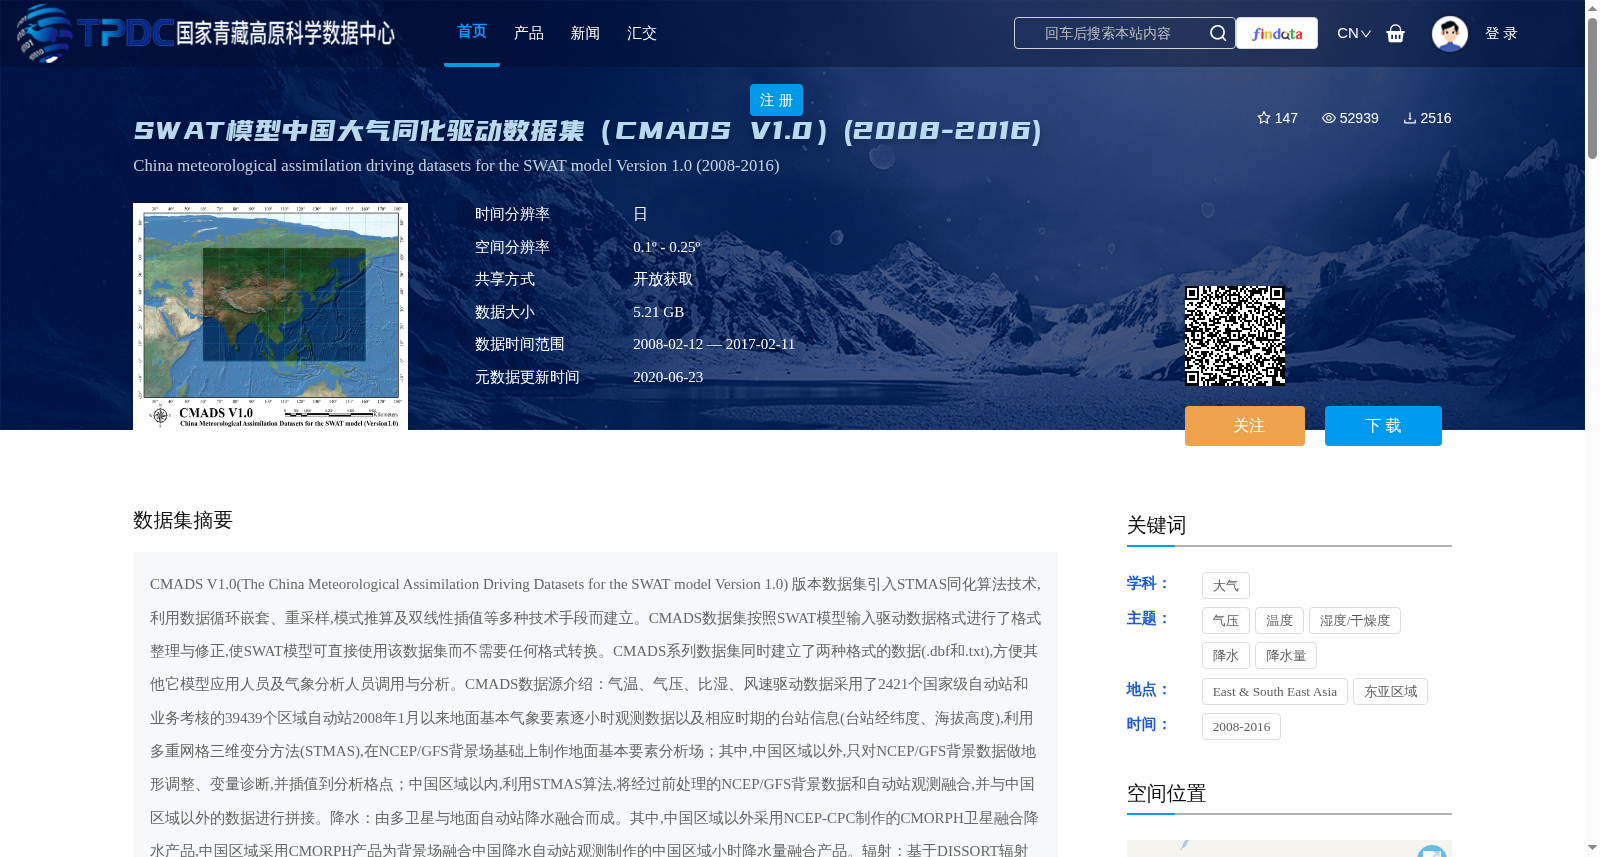The image size is (1600, 857).
Task: Expand the CN language dropdown
Action: pos(1354,33)
